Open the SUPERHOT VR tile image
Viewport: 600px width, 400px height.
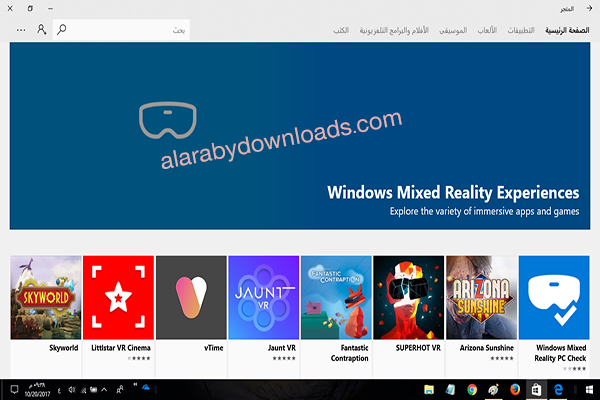point(409,297)
